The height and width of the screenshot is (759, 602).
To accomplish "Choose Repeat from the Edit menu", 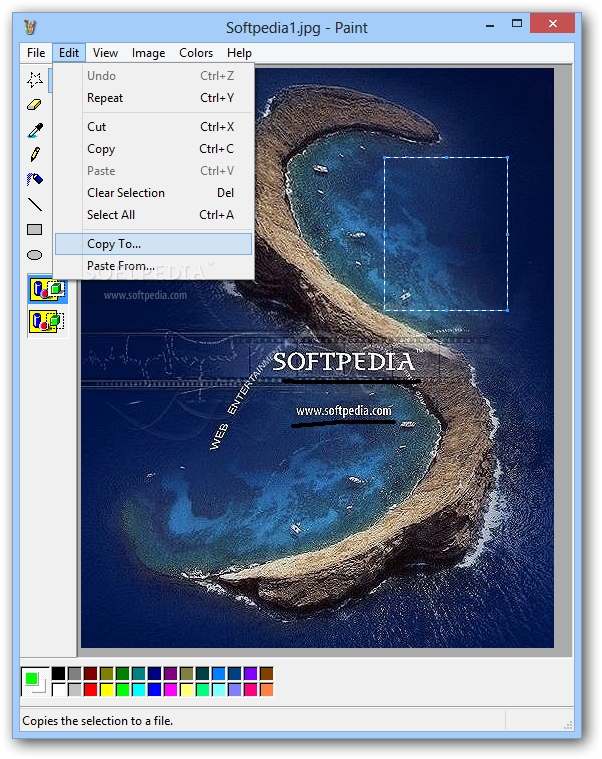I will point(153,98).
